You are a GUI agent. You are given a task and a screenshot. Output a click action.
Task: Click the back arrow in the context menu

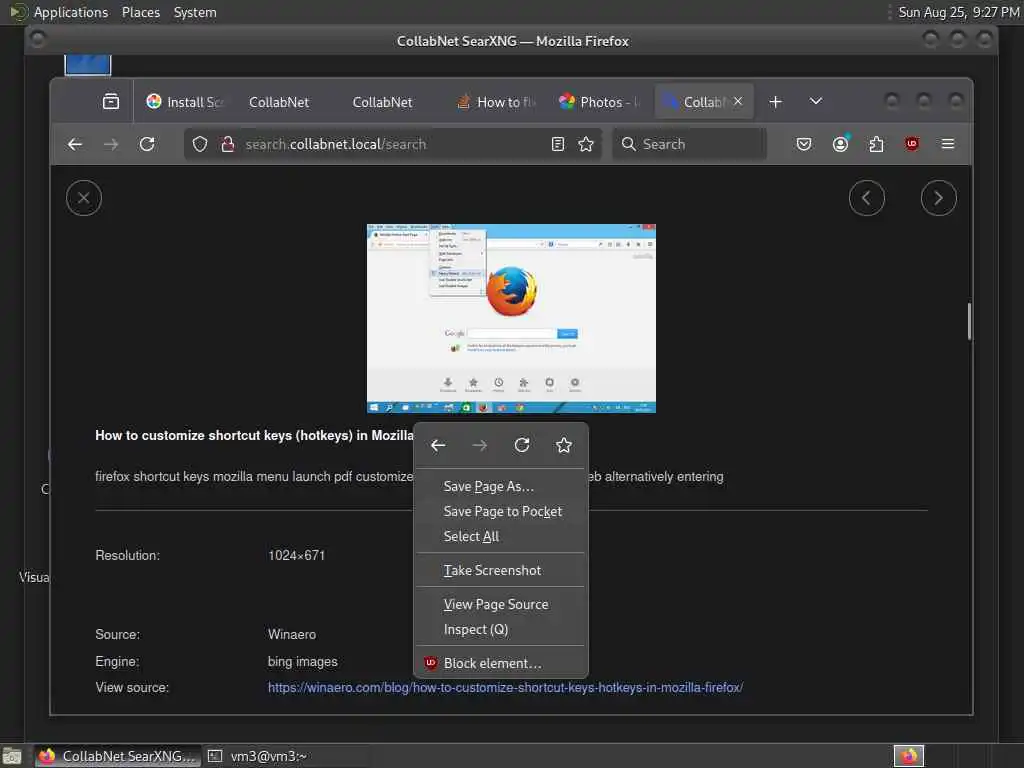[x=438, y=445]
